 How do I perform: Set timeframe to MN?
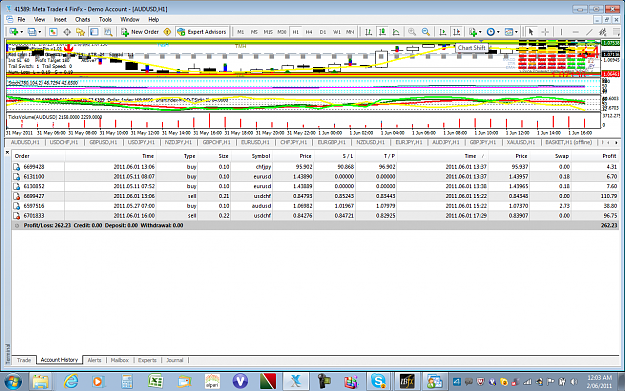[350, 32]
